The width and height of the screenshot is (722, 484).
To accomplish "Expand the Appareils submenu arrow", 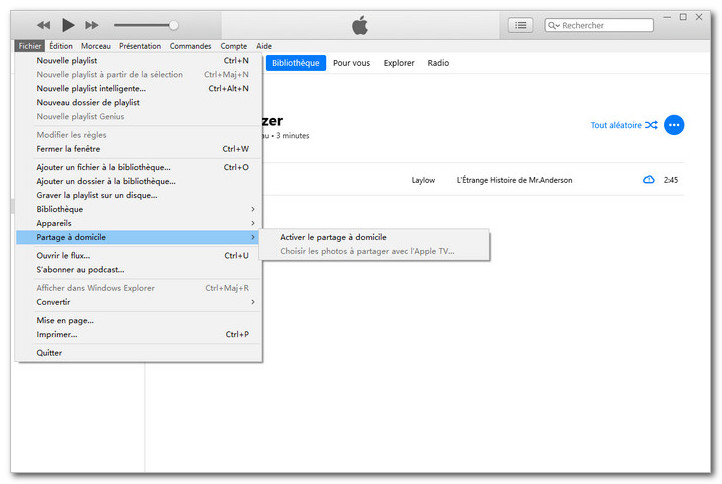I will tap(253, 223).
